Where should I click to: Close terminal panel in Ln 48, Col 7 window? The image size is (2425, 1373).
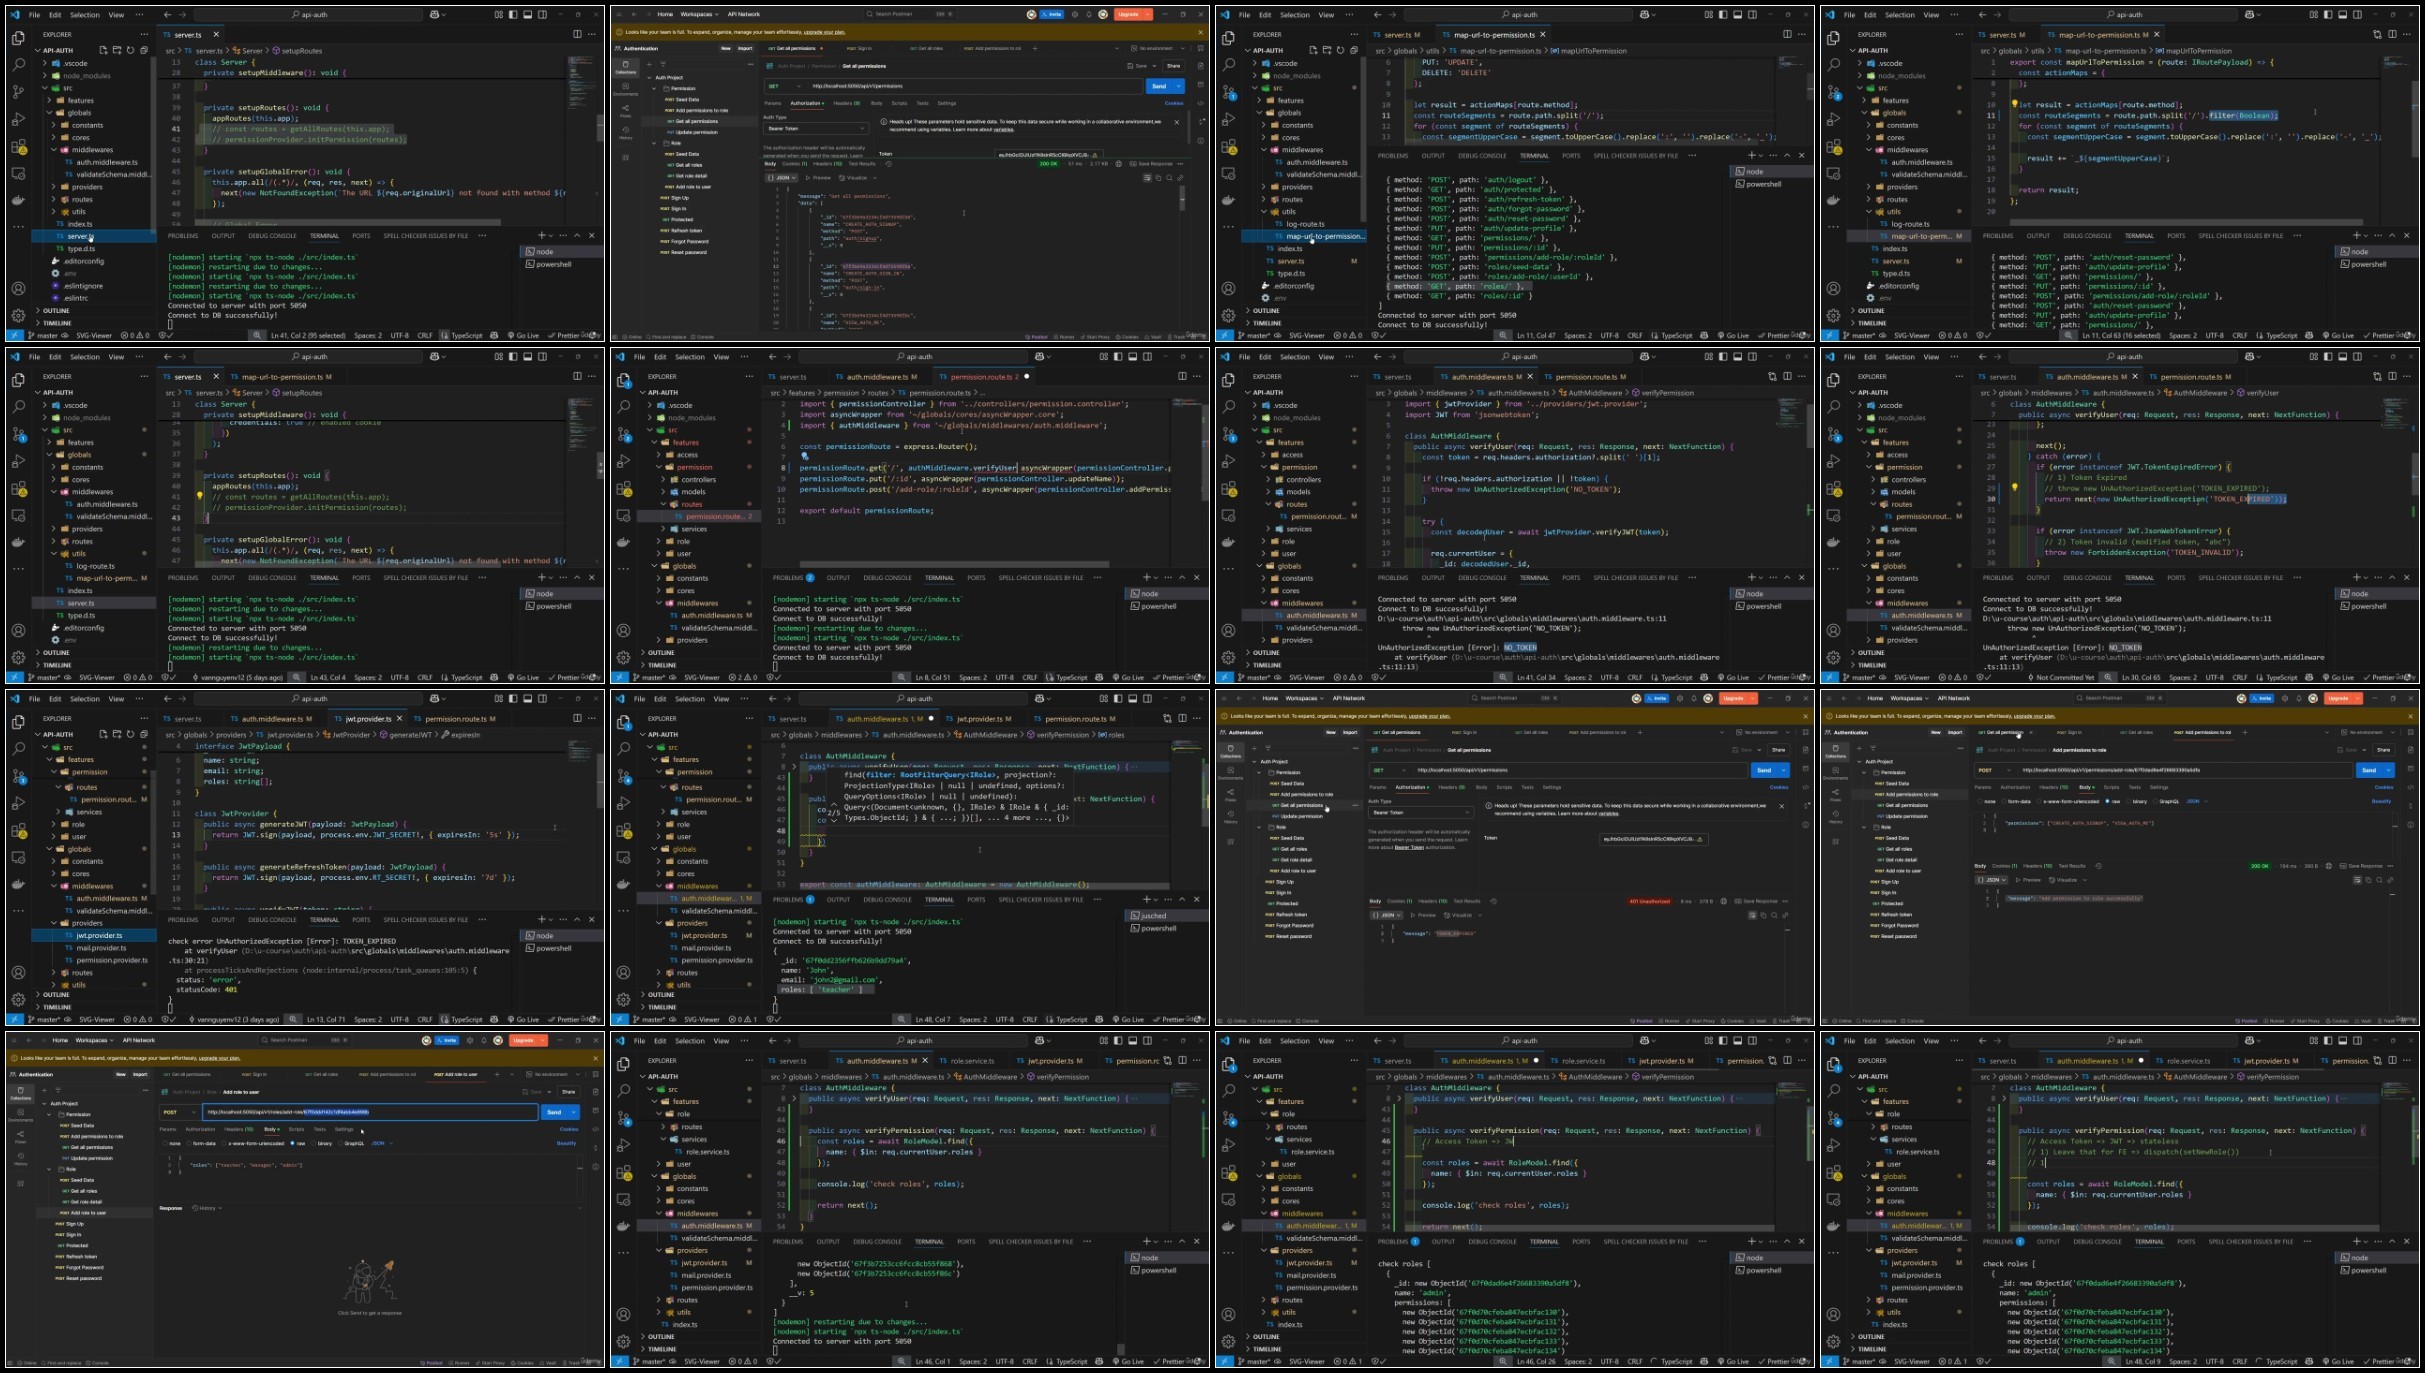click(x=1196, y=899)
